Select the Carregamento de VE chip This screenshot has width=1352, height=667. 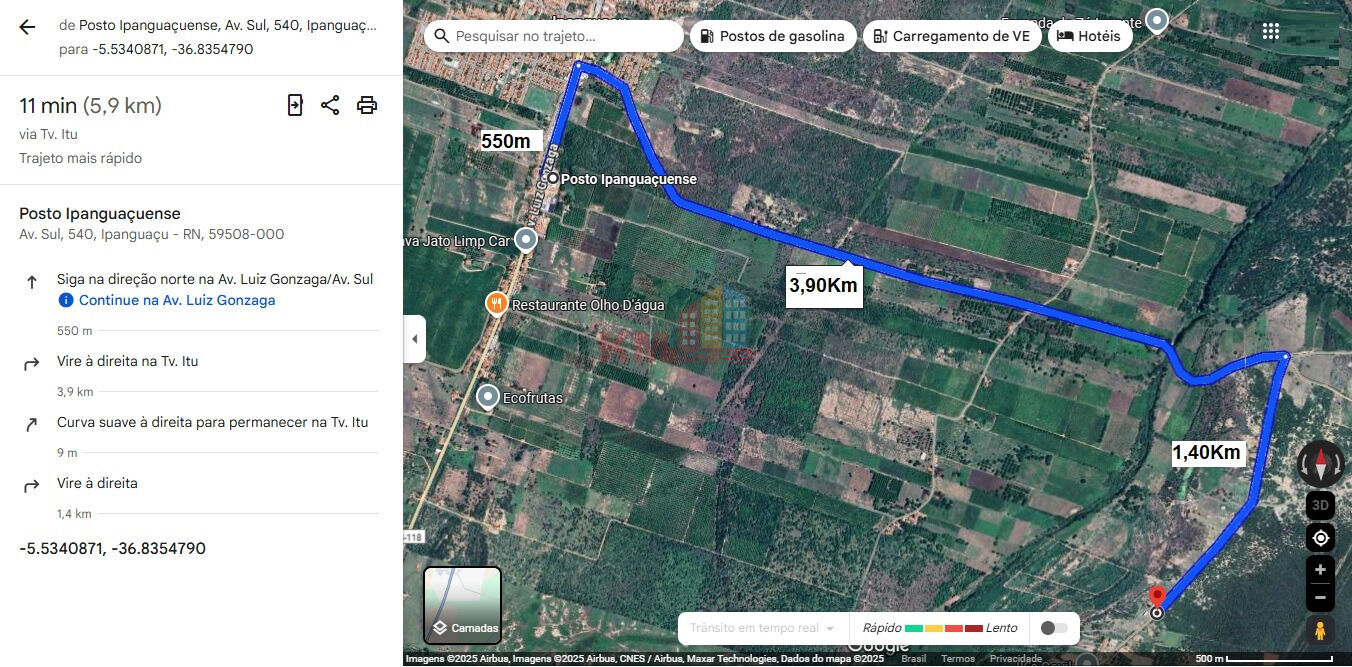[951, 36]
